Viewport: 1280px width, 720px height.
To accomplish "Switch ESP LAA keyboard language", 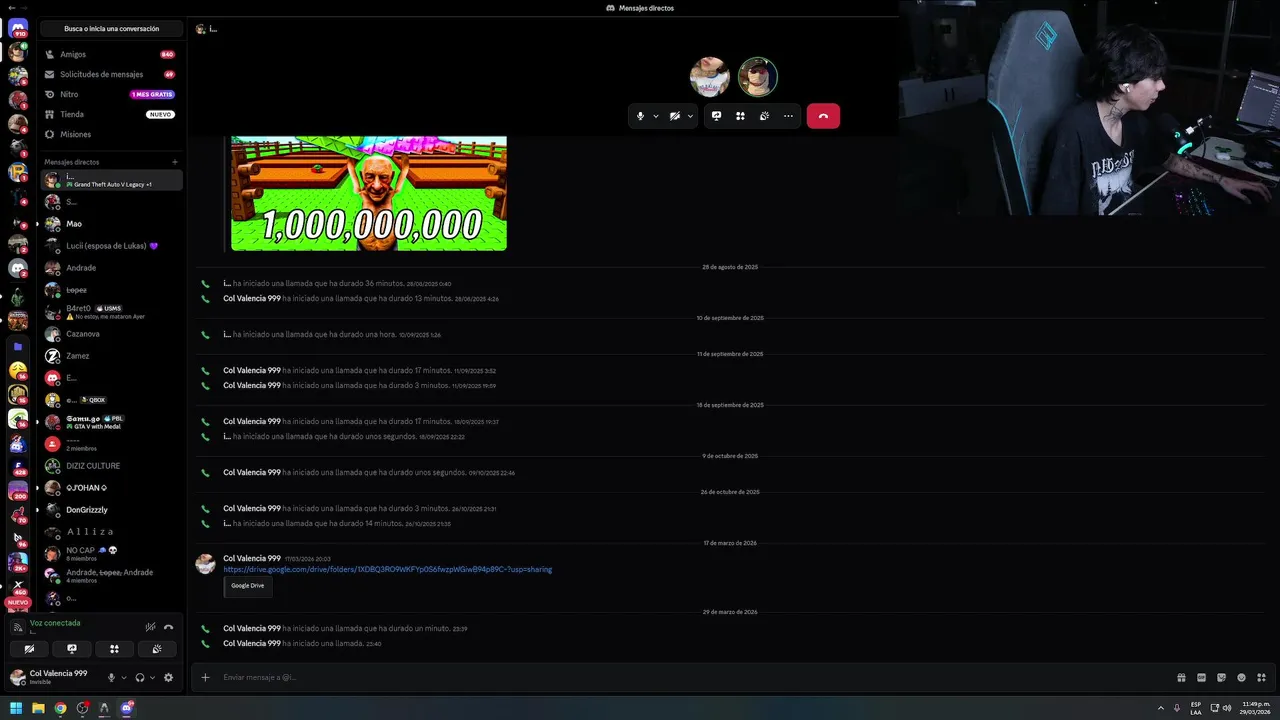I will (1196, 708).
